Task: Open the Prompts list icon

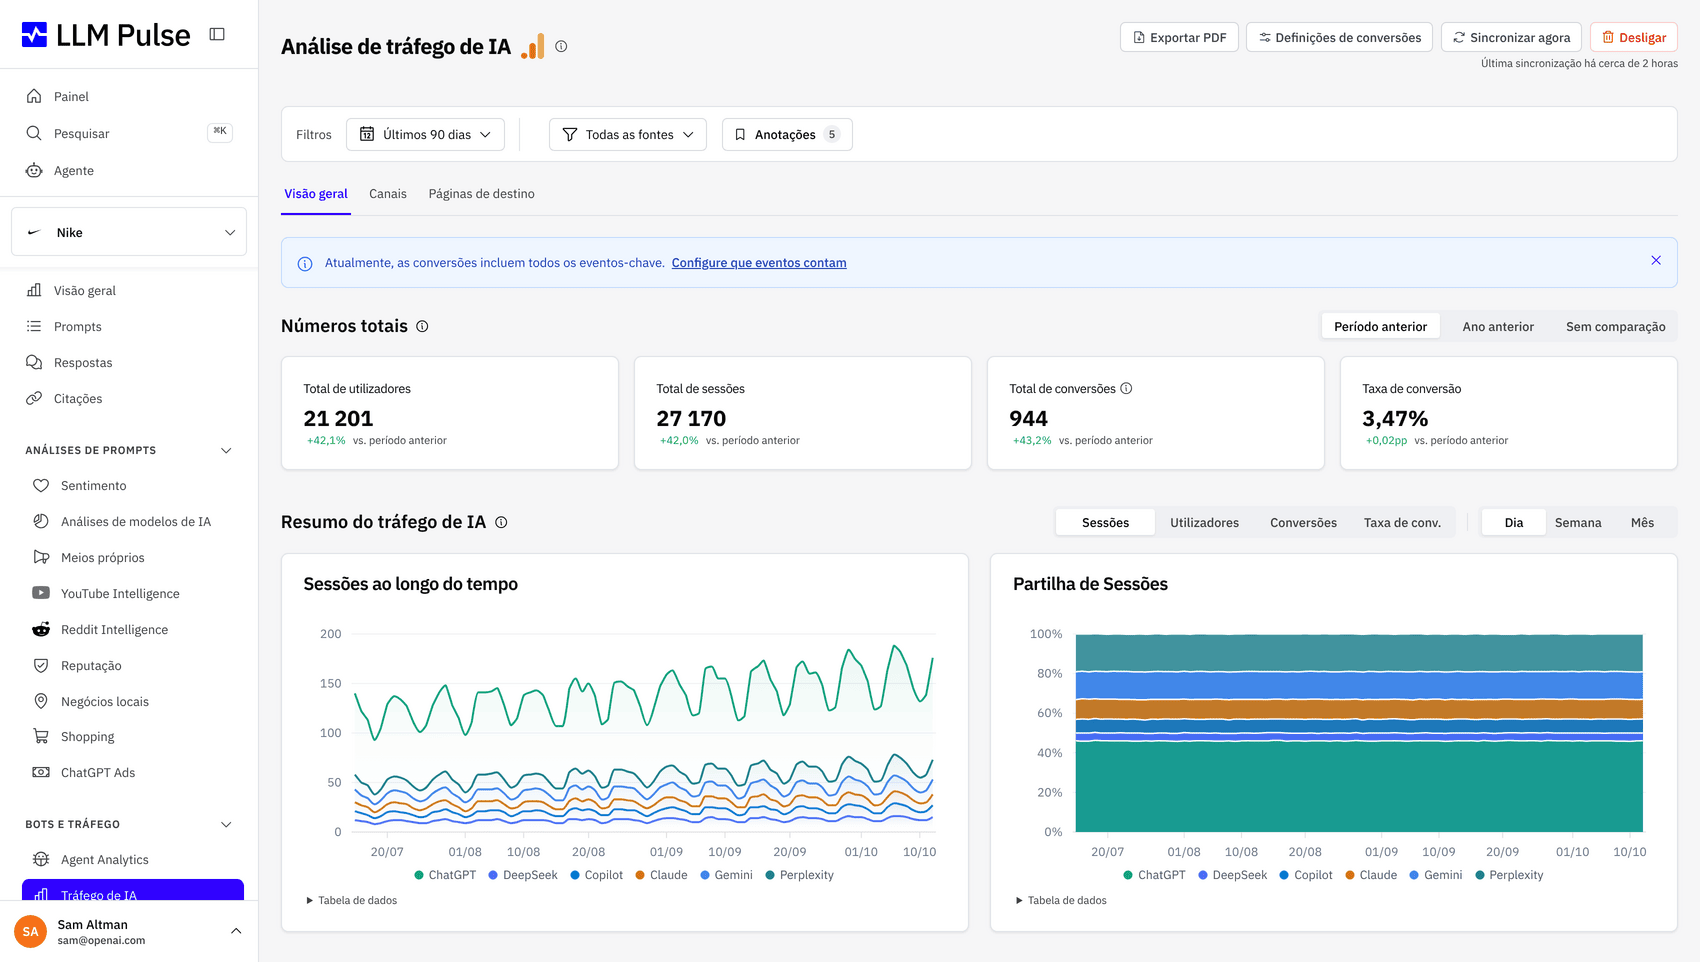Action: click(x=34, y=326)
